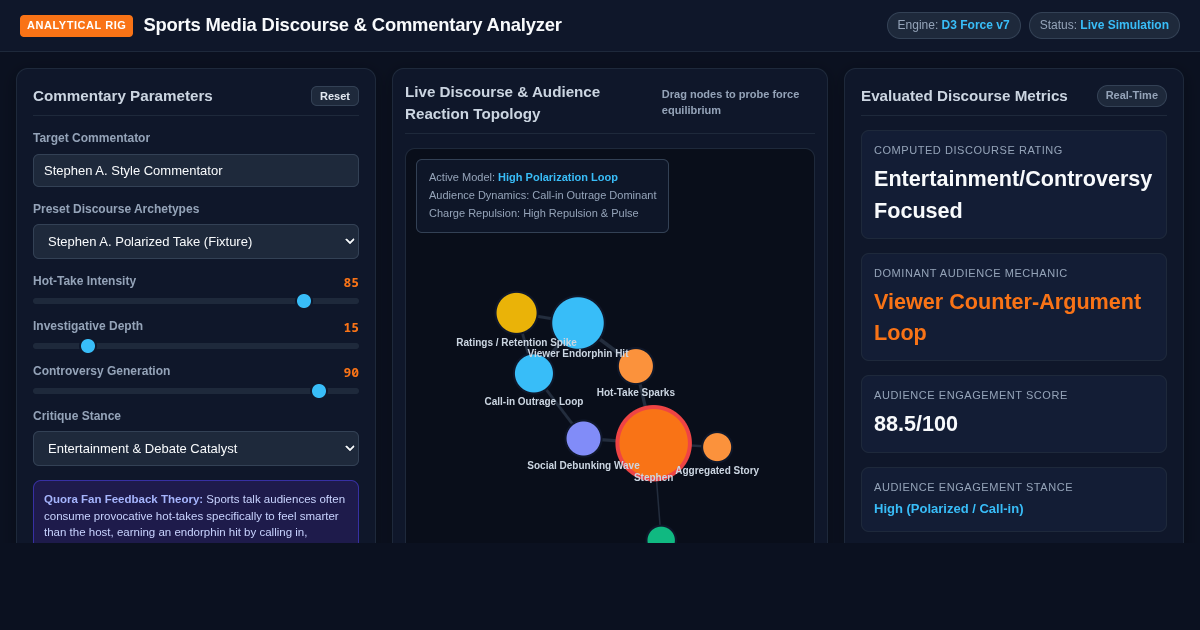
Task: Click the Engine D3 Force v7 pill
Action: click(x=954, y=25)
